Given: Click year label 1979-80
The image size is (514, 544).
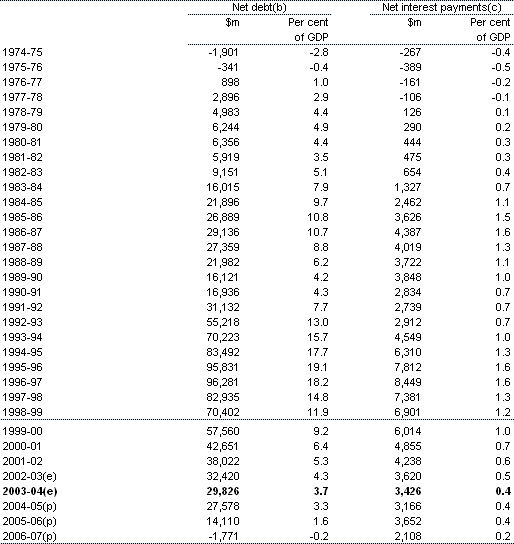Looking at the screenshot, I should 22,127.
